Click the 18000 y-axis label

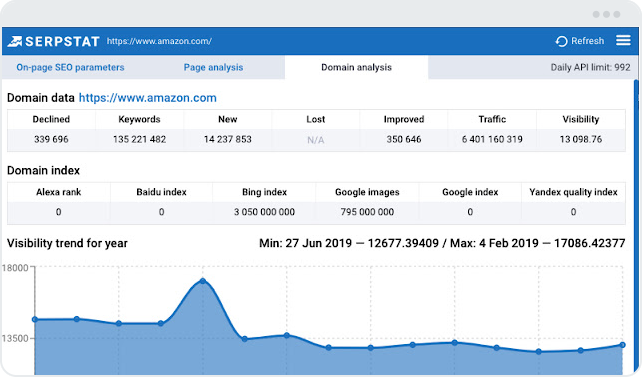[x=15, y=268]
